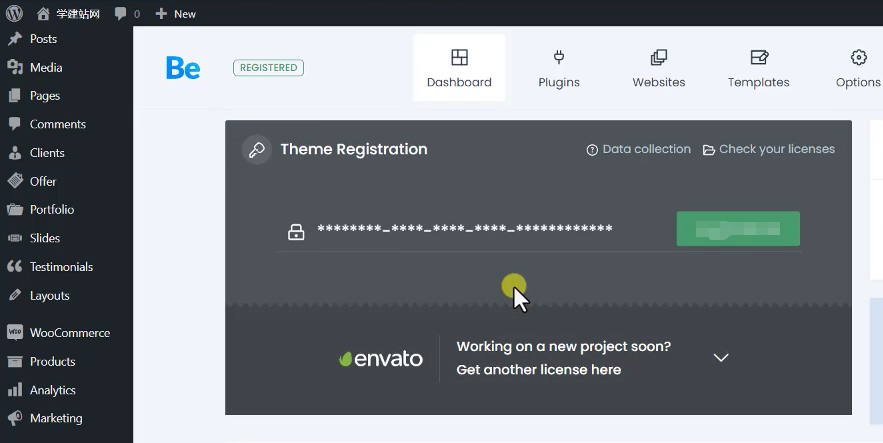
Task: Click the green blurred button beside license key
Action: (738, 229)
